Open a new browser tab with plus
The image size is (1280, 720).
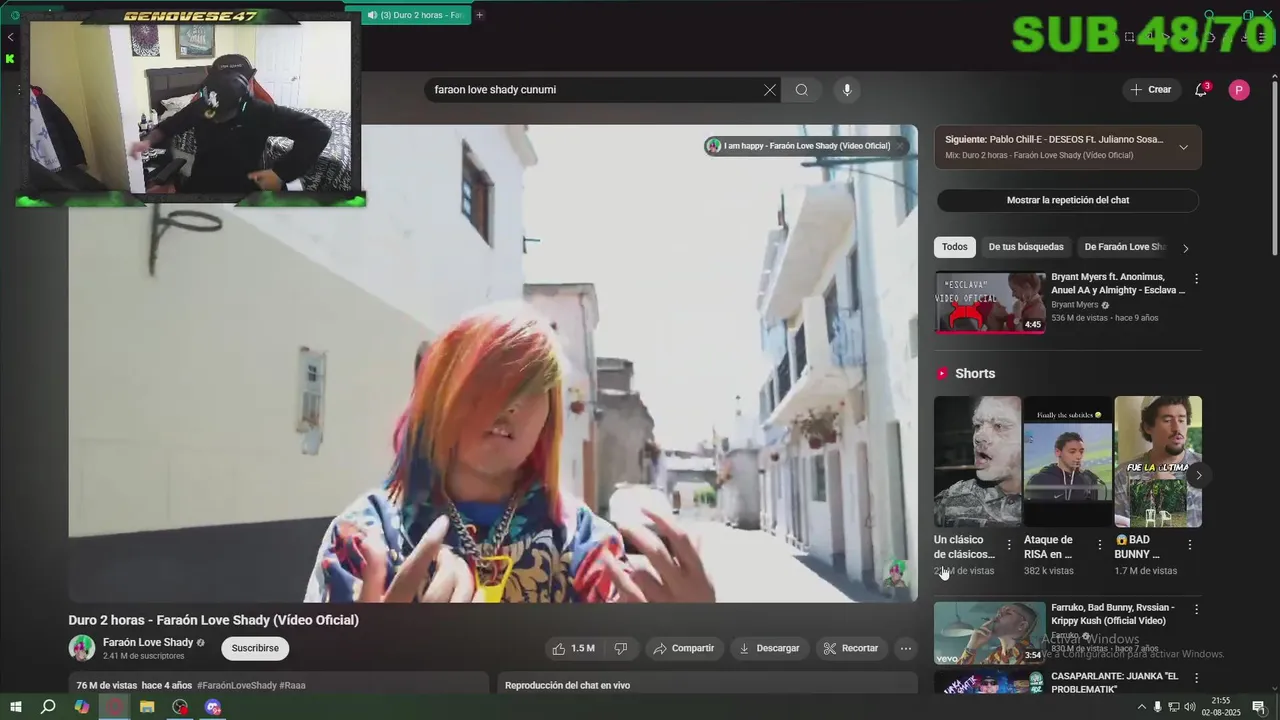tap(479, 15)
